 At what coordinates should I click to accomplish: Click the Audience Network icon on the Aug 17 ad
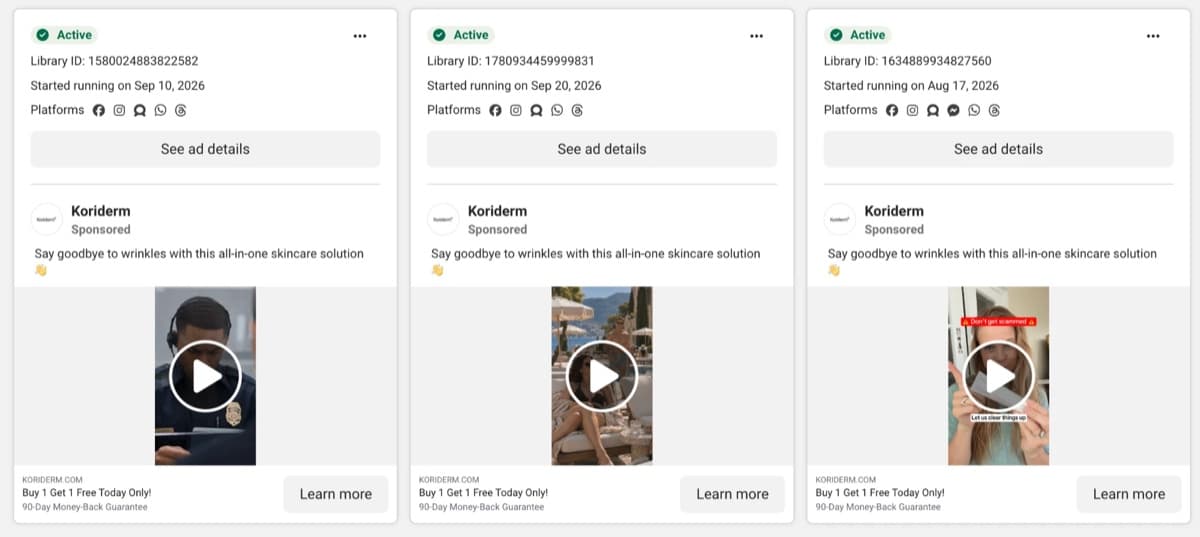933,110
